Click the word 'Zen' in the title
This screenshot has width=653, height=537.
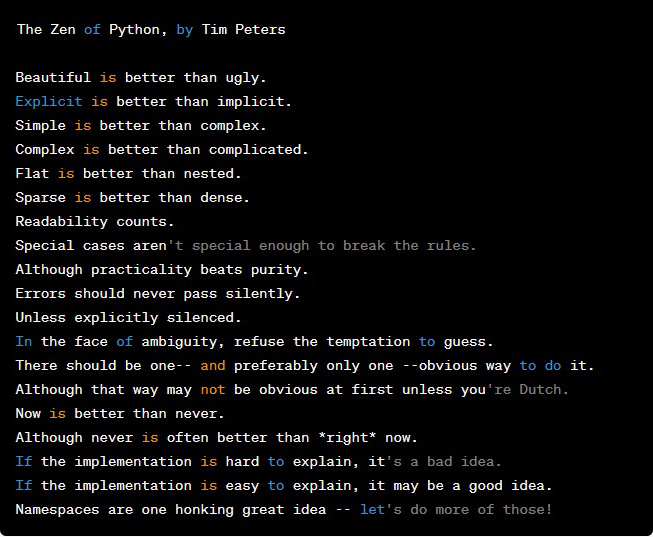point(62,30)
